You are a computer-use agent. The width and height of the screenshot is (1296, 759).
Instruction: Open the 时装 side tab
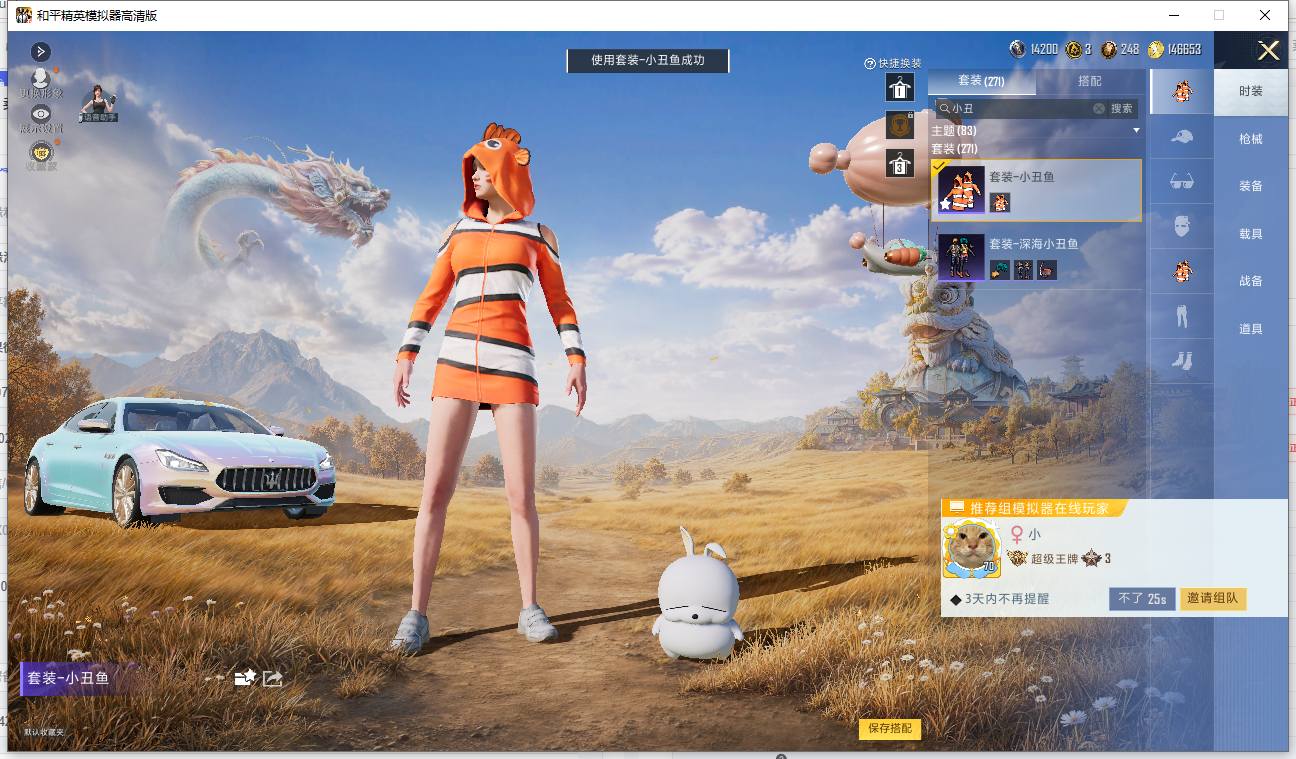[1251, 91]
